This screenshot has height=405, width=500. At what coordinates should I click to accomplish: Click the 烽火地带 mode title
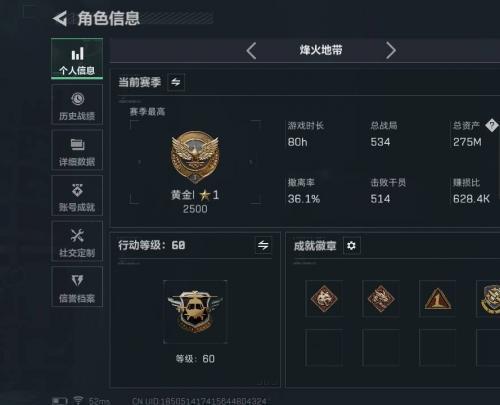(321, 50)
